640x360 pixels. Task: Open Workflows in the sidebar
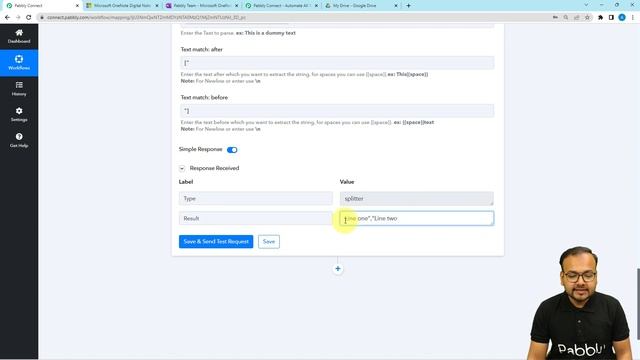[19, 62]
